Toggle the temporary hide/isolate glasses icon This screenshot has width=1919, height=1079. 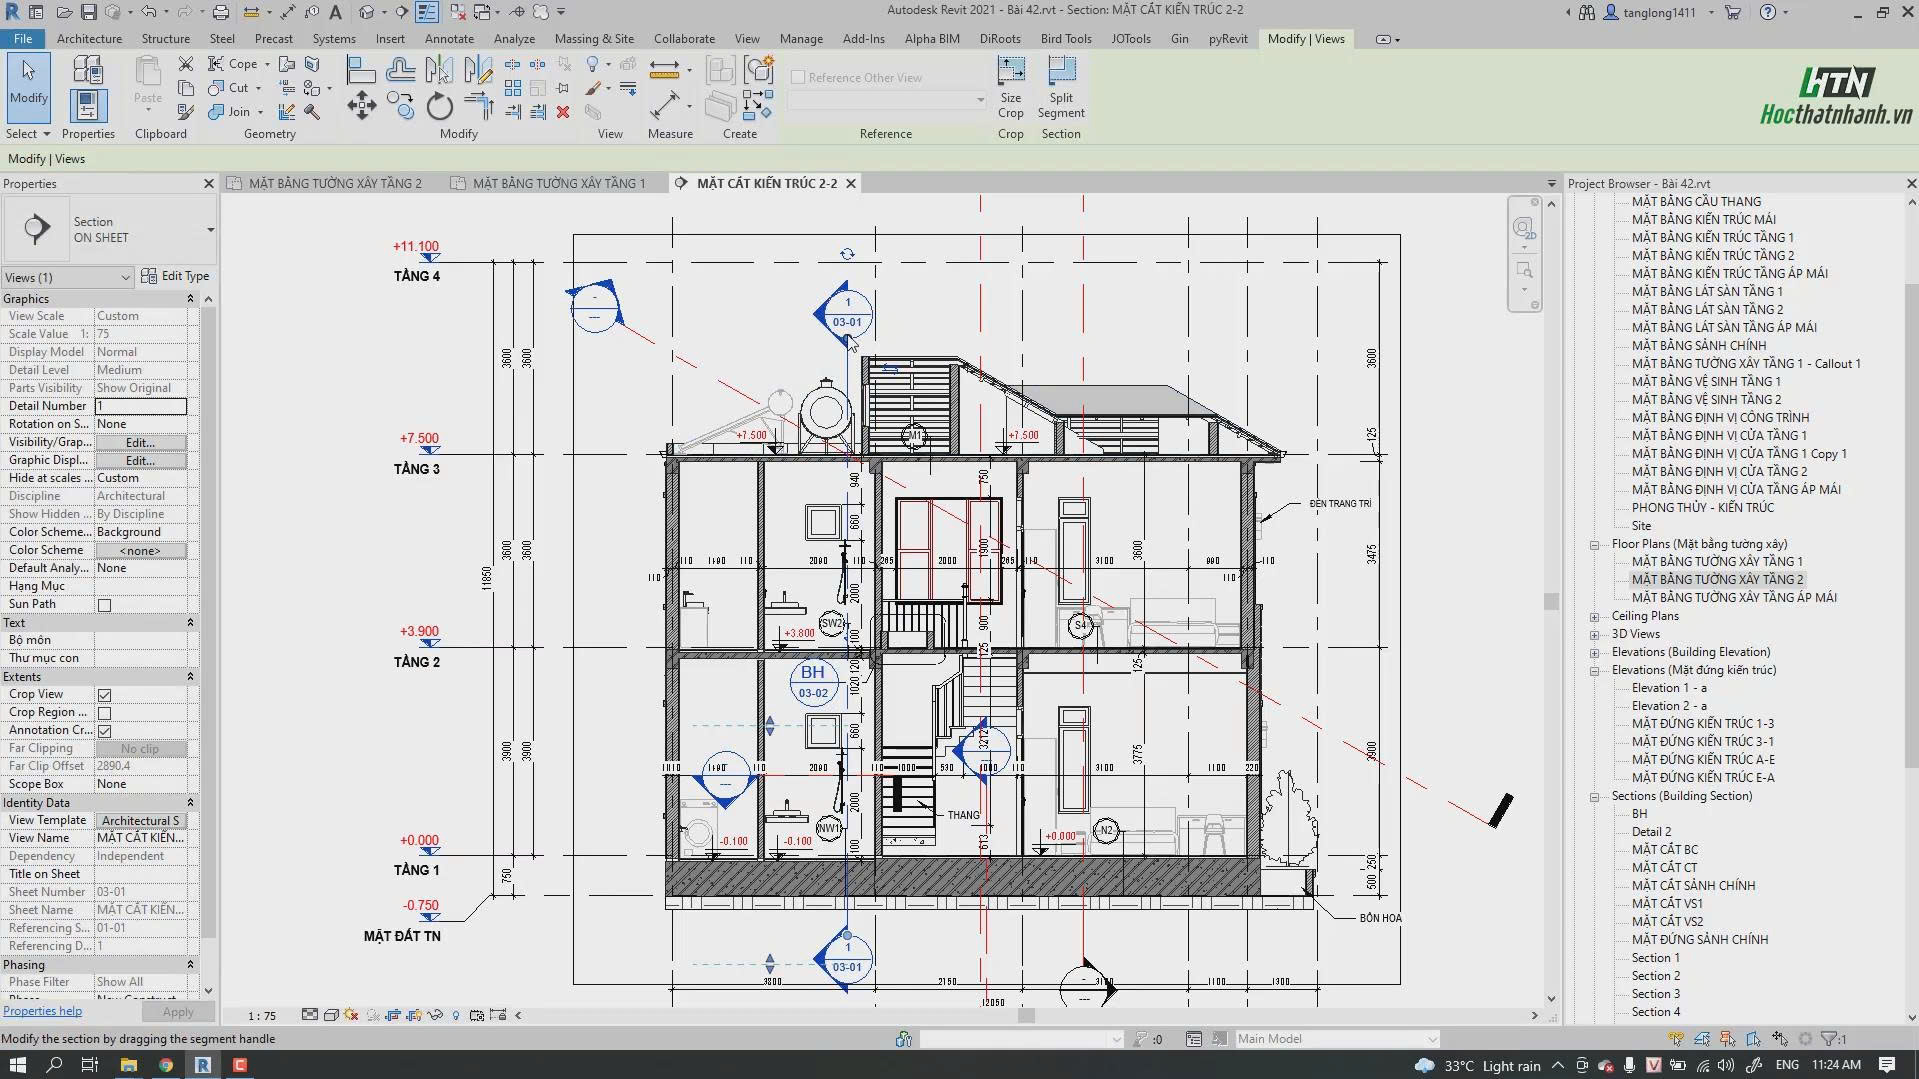[434, 1015]
